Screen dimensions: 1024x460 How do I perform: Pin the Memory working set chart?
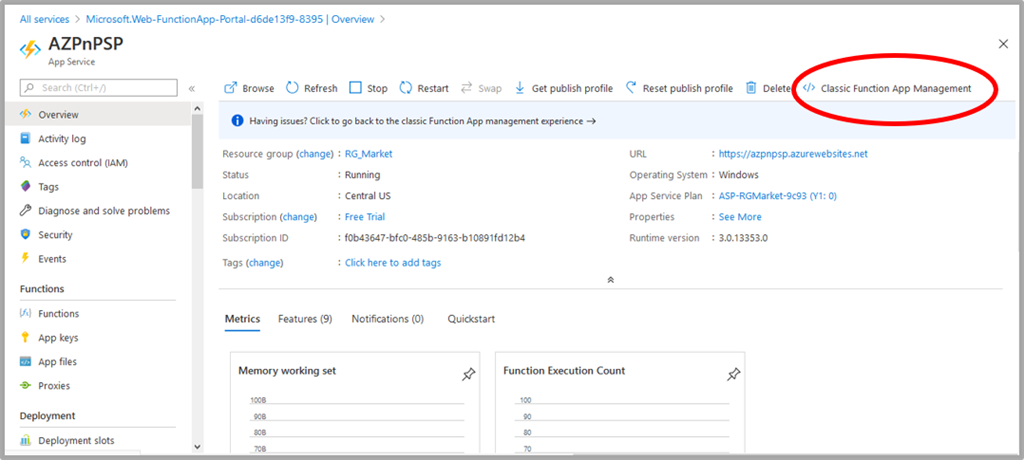(468, 374)
